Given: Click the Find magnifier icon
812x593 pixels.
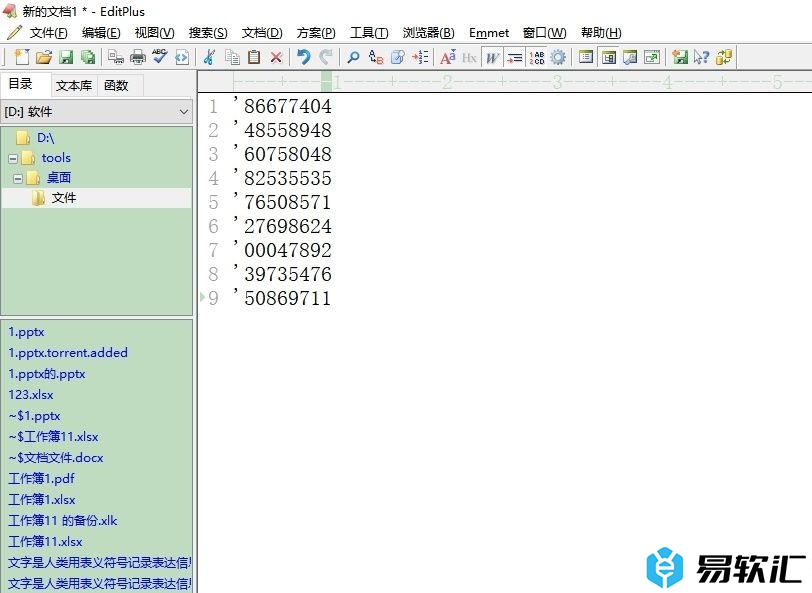Looking at the screenshot, I should (x=353, y=57).
